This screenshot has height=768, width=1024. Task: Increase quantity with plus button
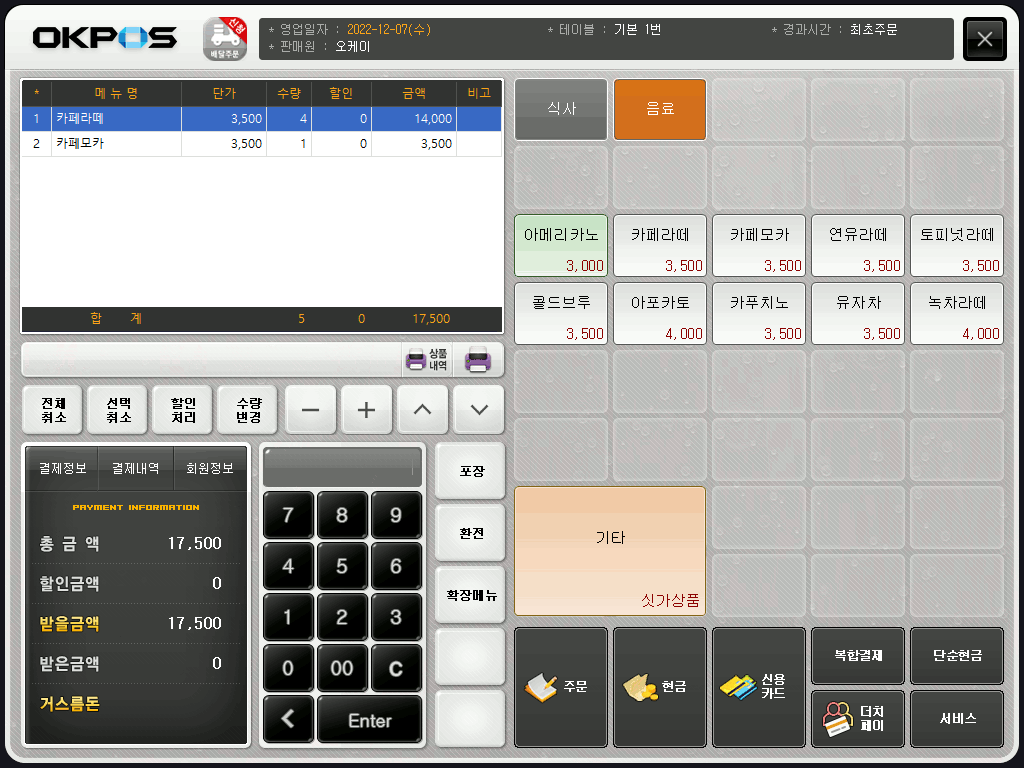coord(366,410)
